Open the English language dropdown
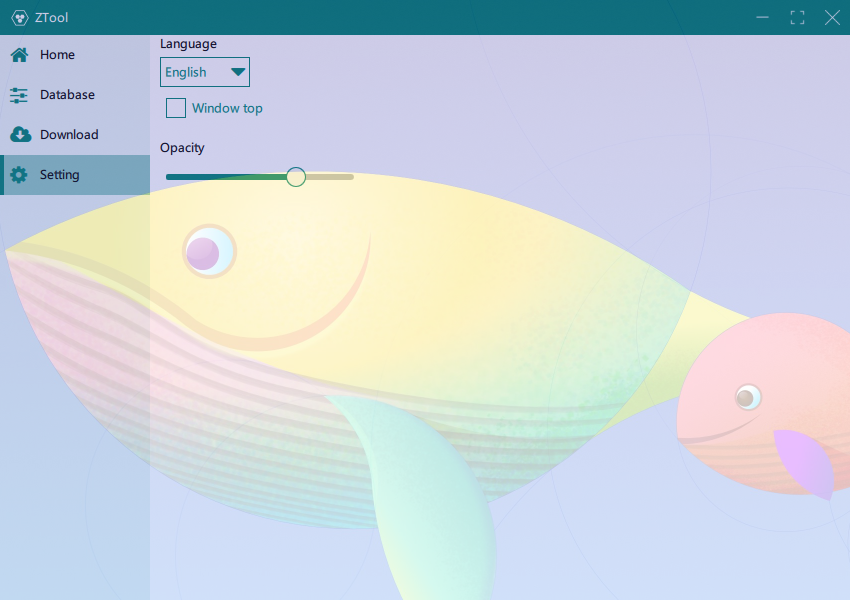This screenshot has height=600, width=850. (x=205, y=72)
